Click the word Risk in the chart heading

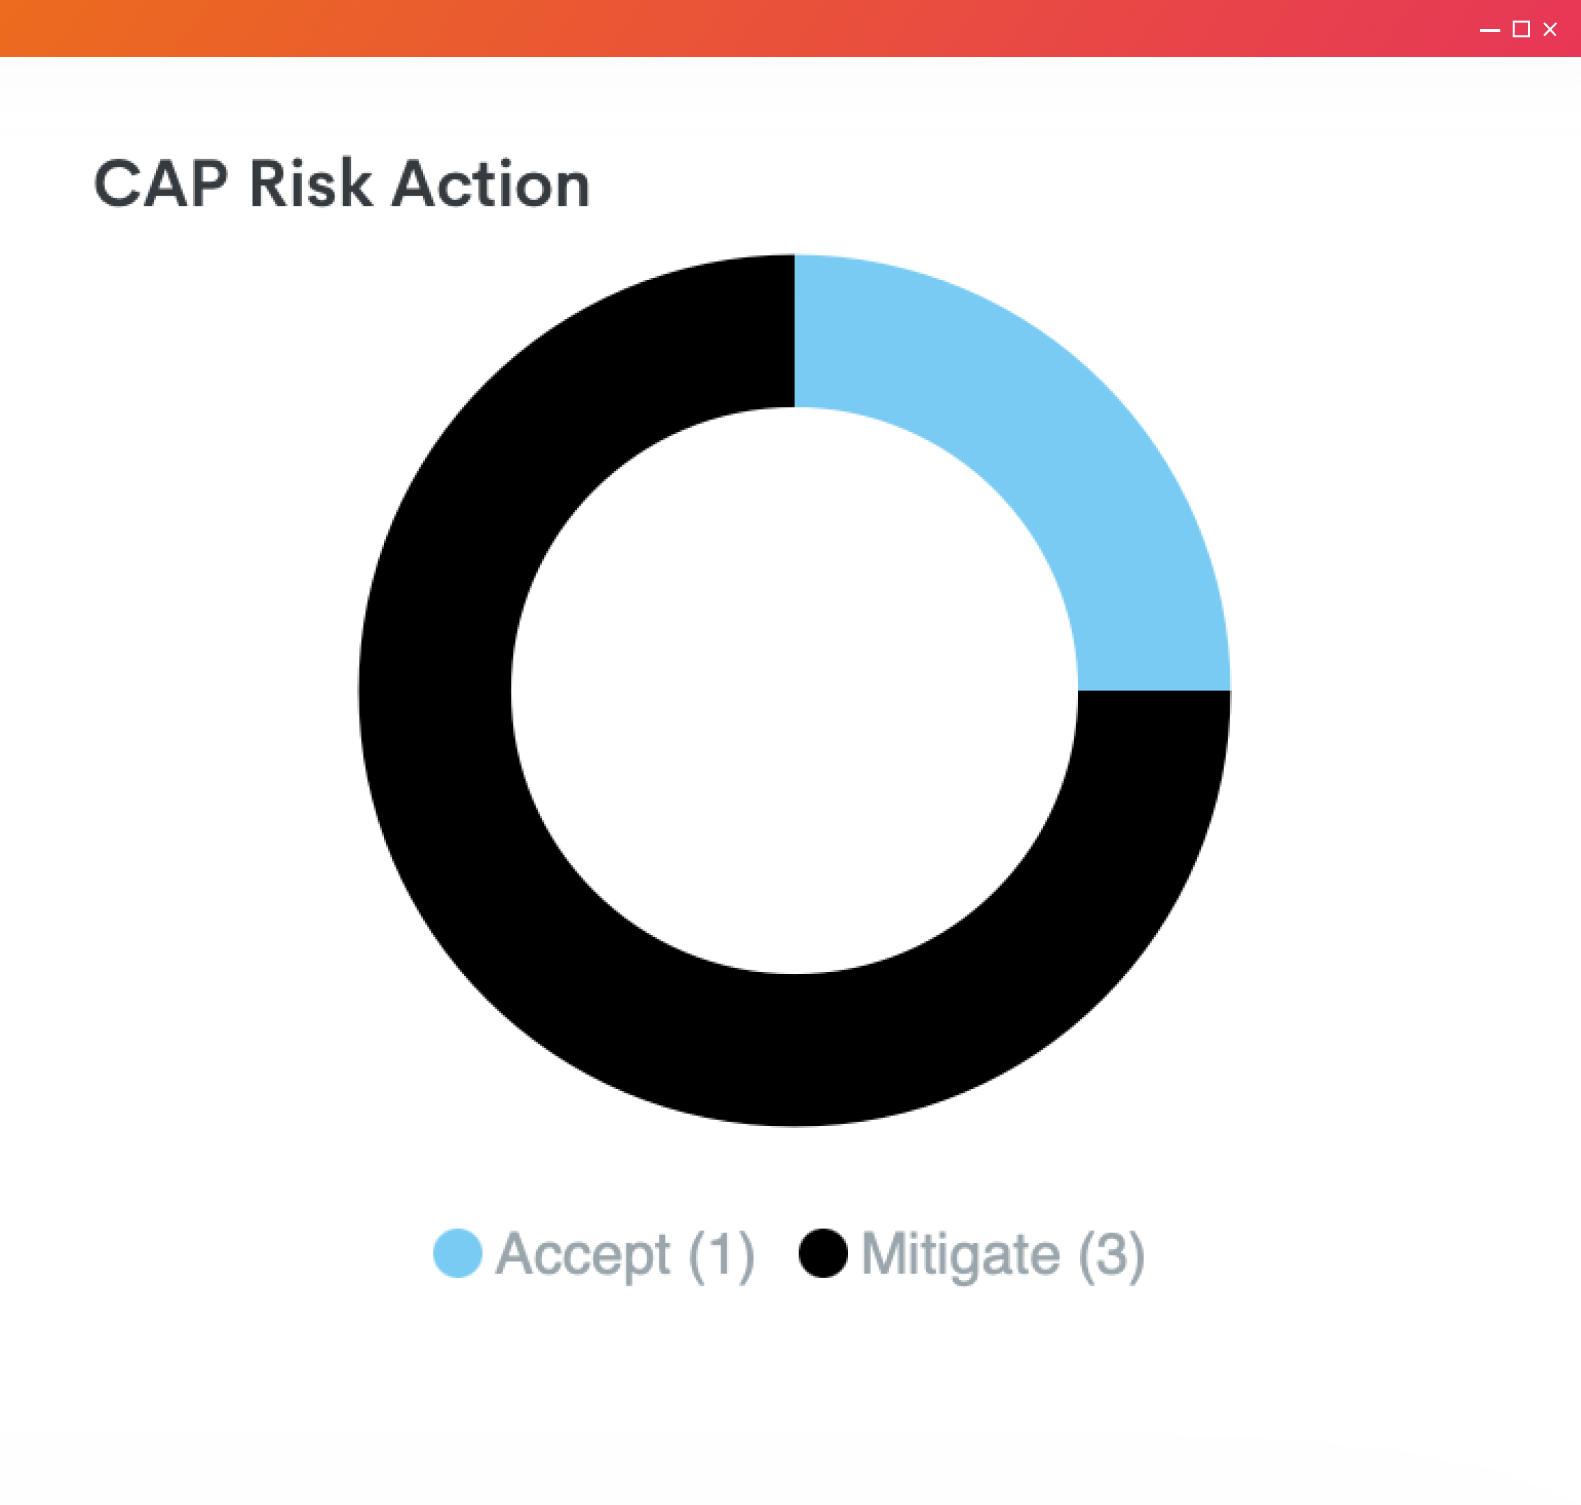coord(310,184)
